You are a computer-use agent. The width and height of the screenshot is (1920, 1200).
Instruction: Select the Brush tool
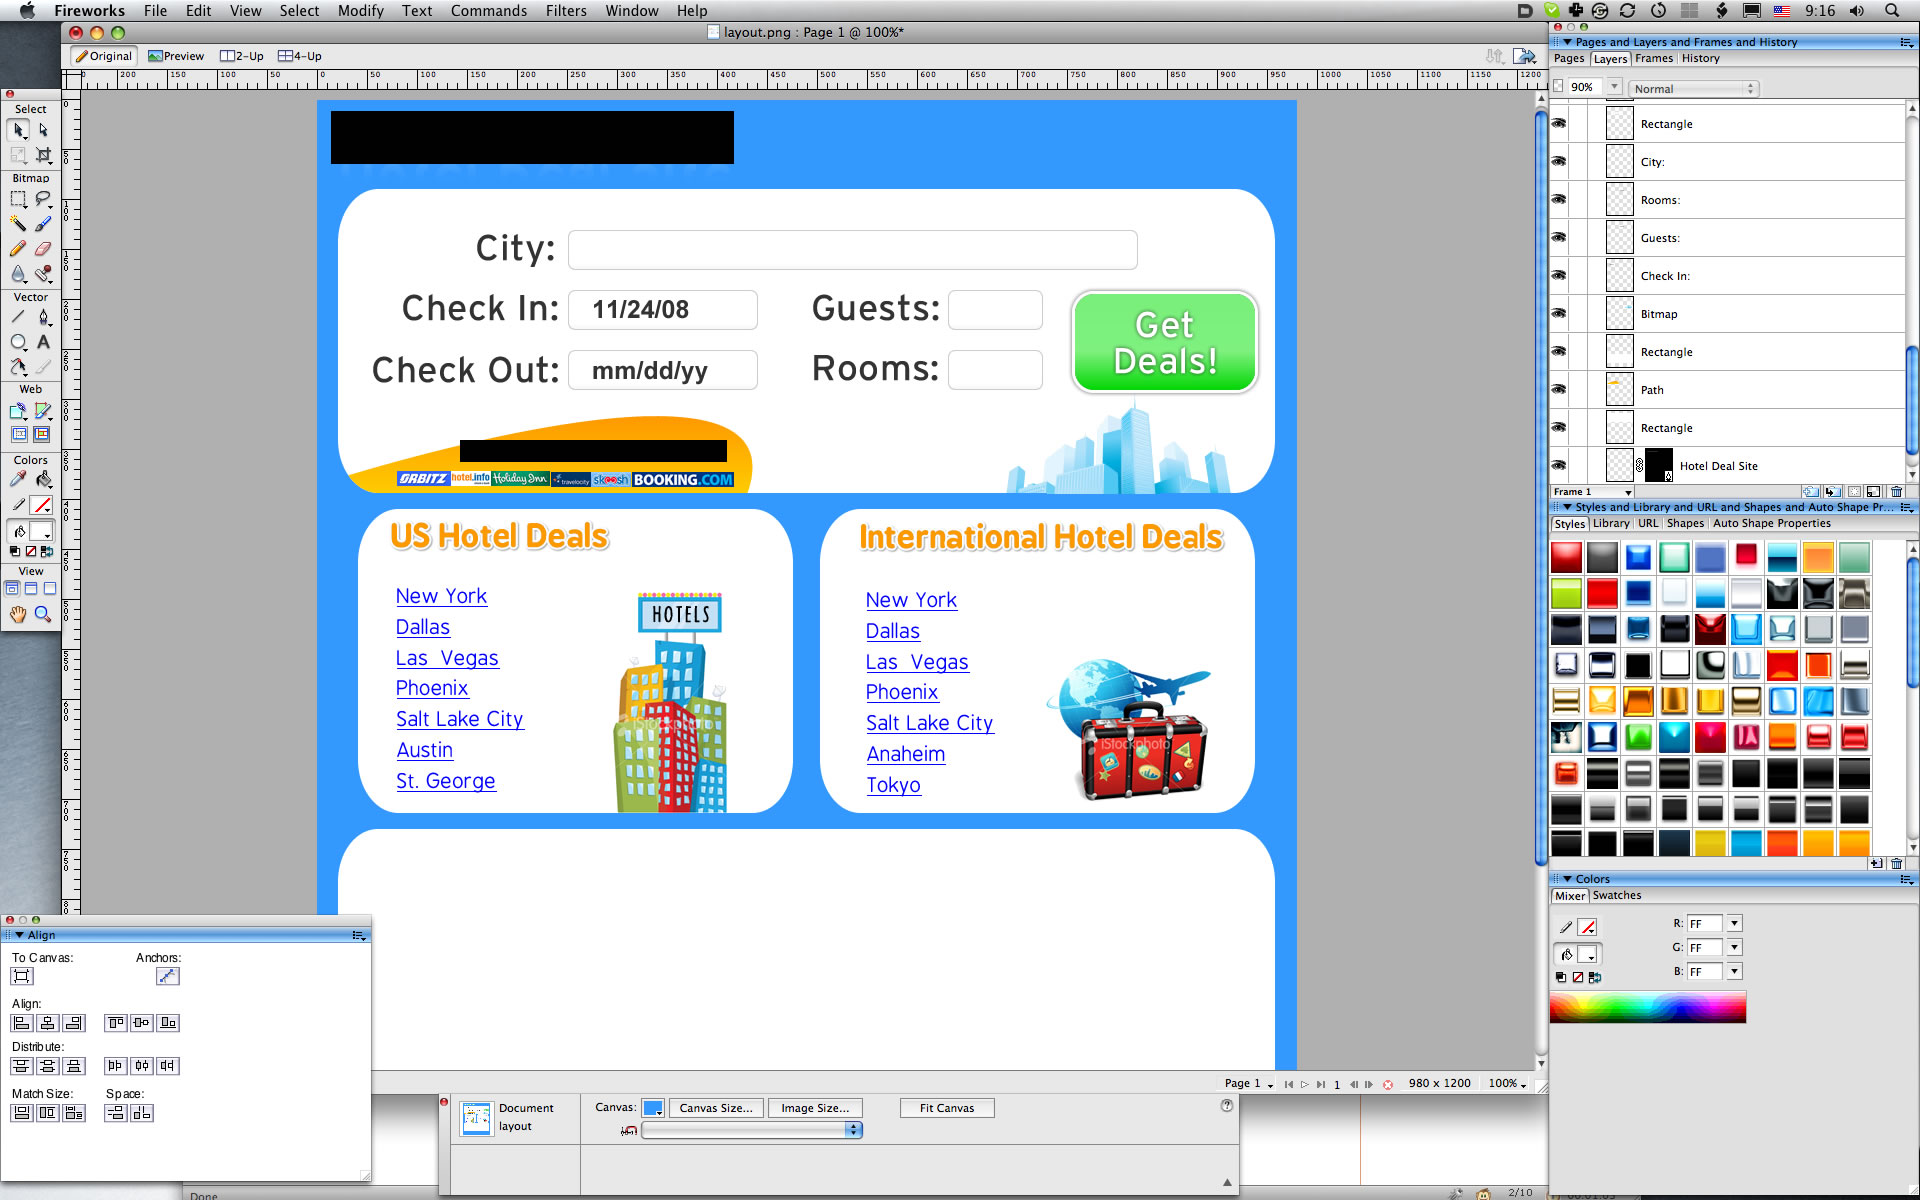pos(43,224)
